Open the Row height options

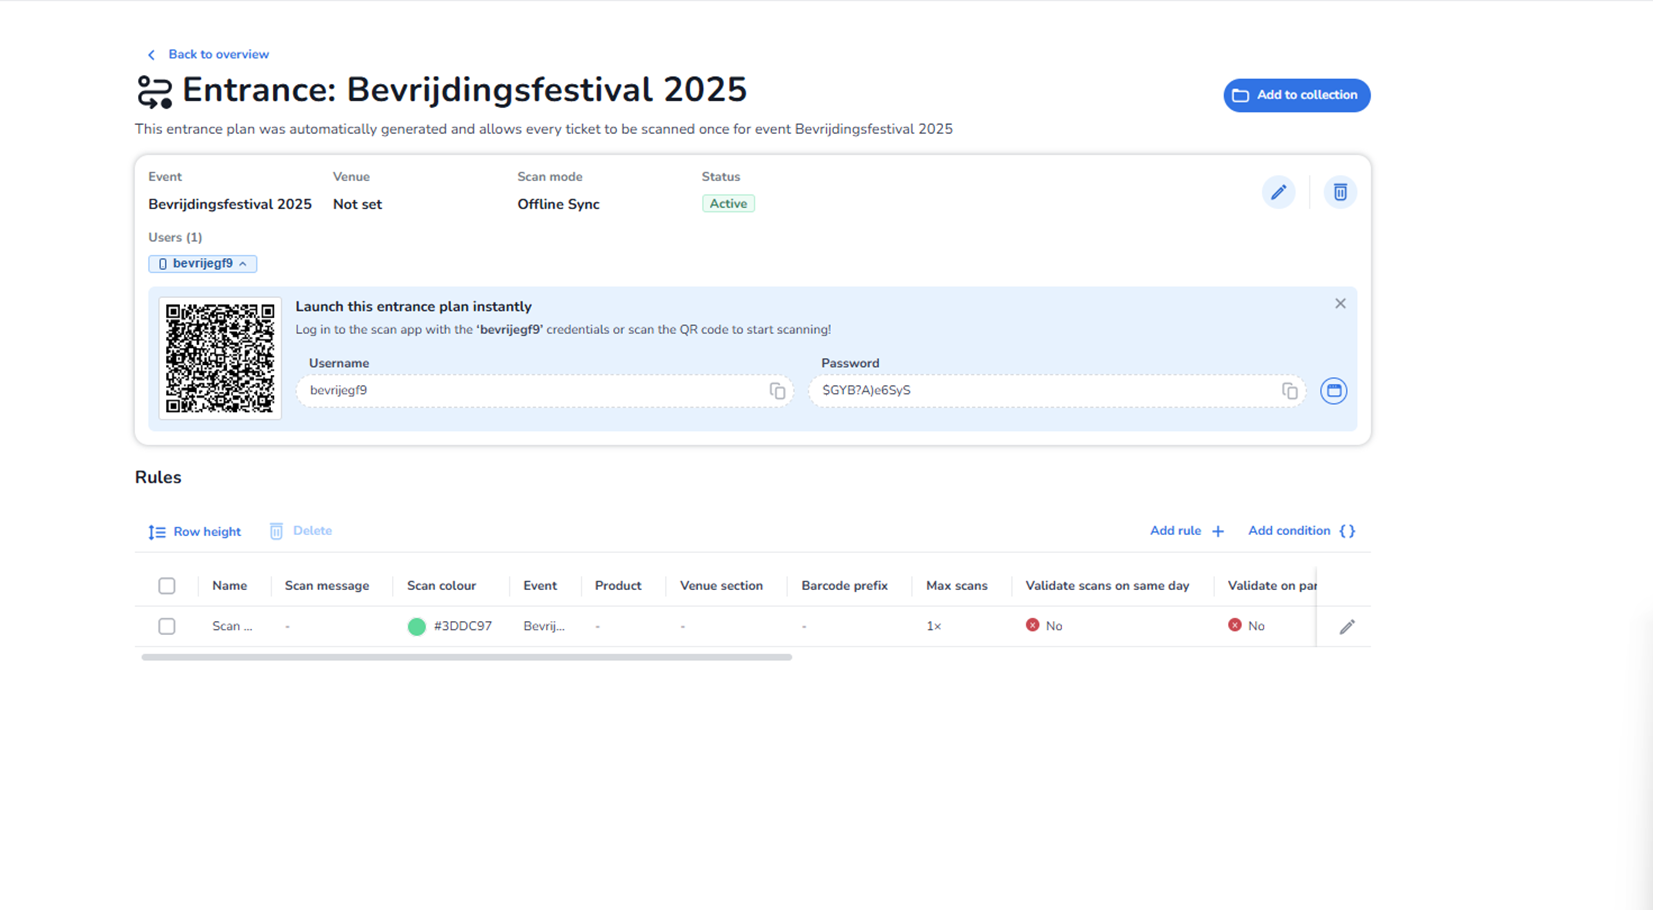(195, 532)
